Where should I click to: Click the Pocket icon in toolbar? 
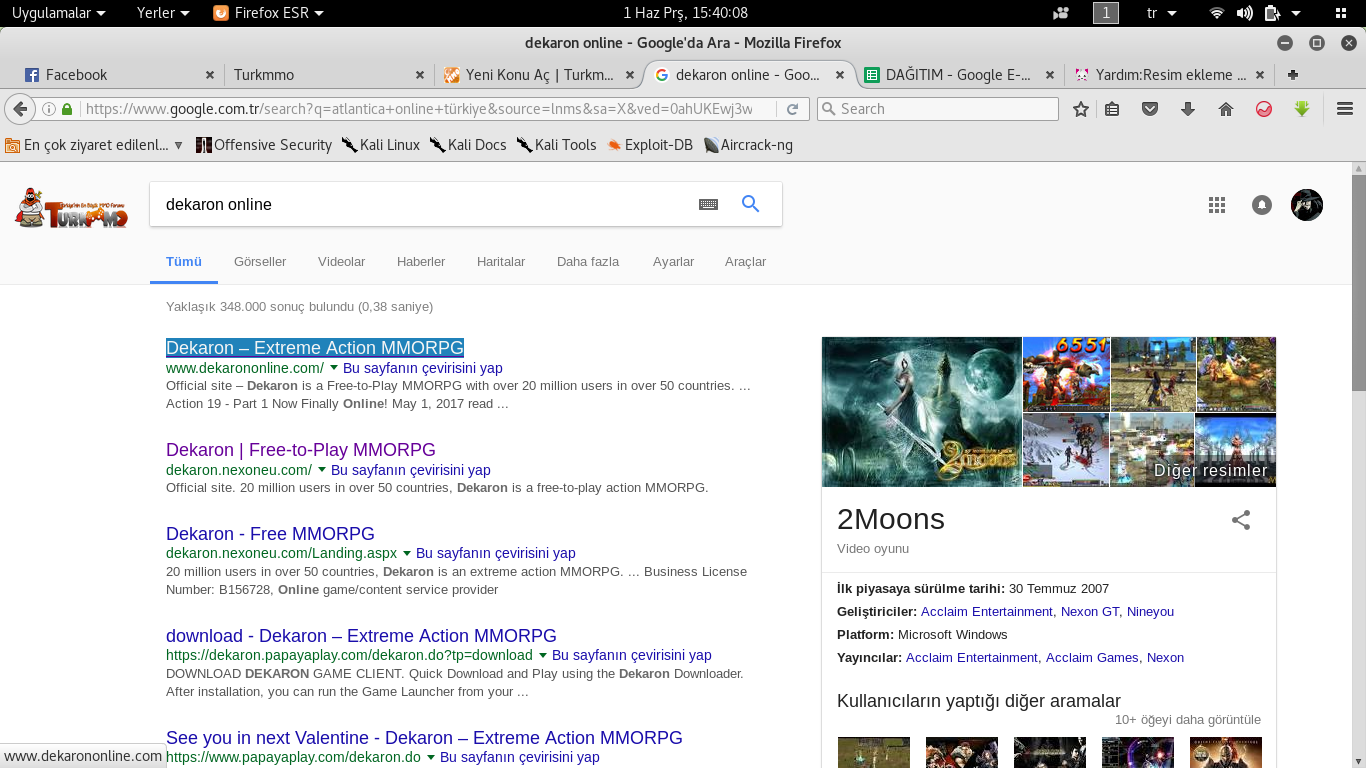tap(1150, 109)
